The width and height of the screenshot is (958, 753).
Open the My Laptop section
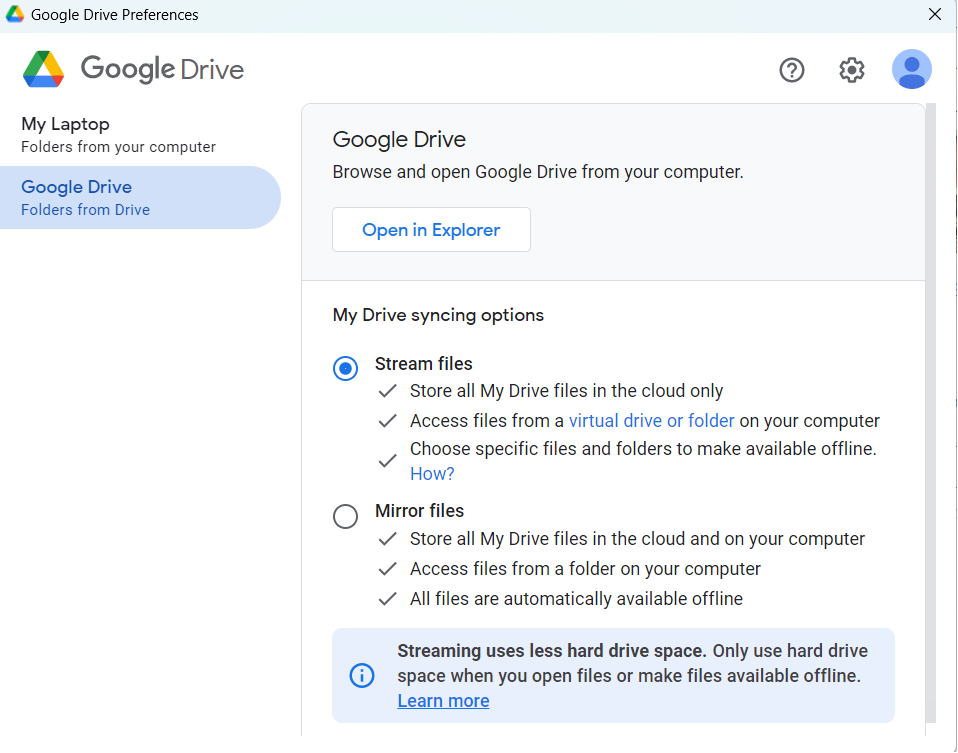(x=120, y=134)
